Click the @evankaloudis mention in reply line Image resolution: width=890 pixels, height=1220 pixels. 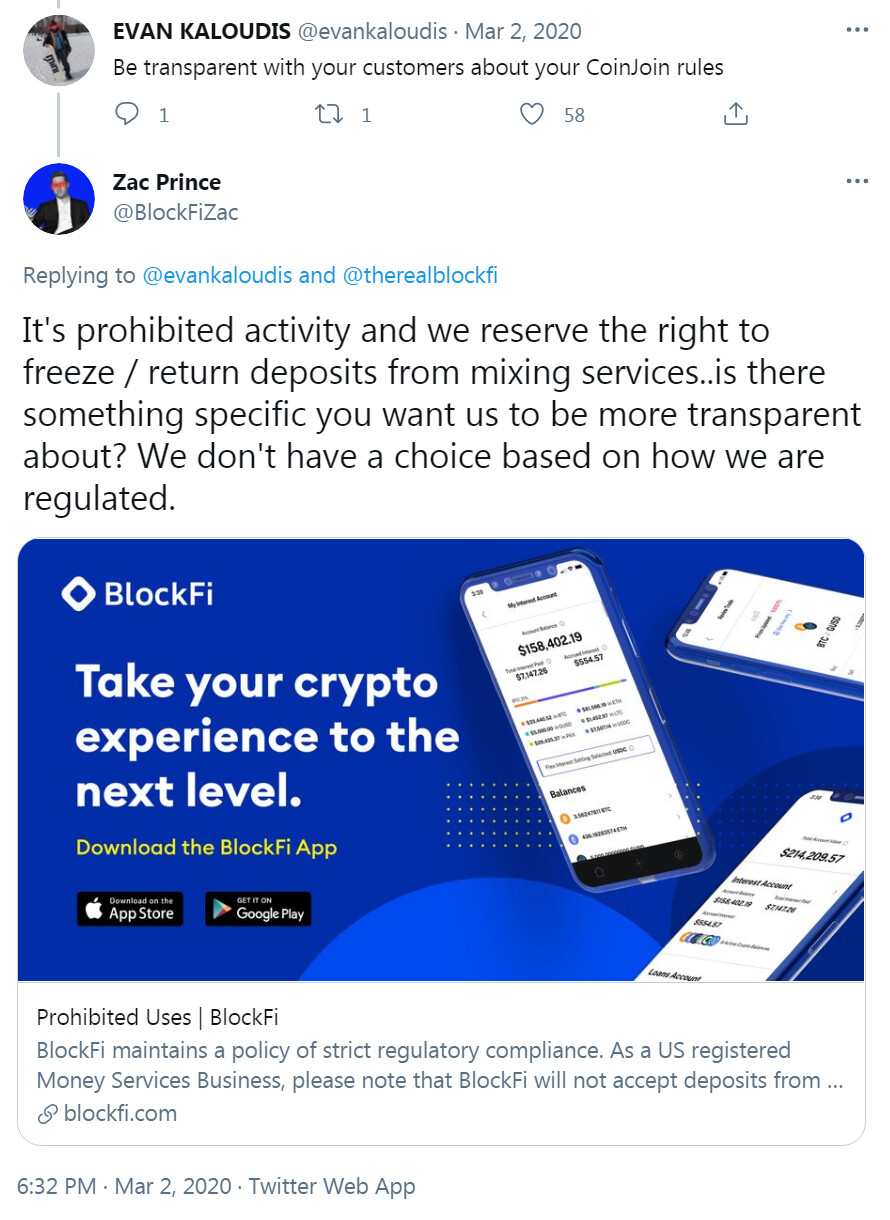(x=218, y=275)
